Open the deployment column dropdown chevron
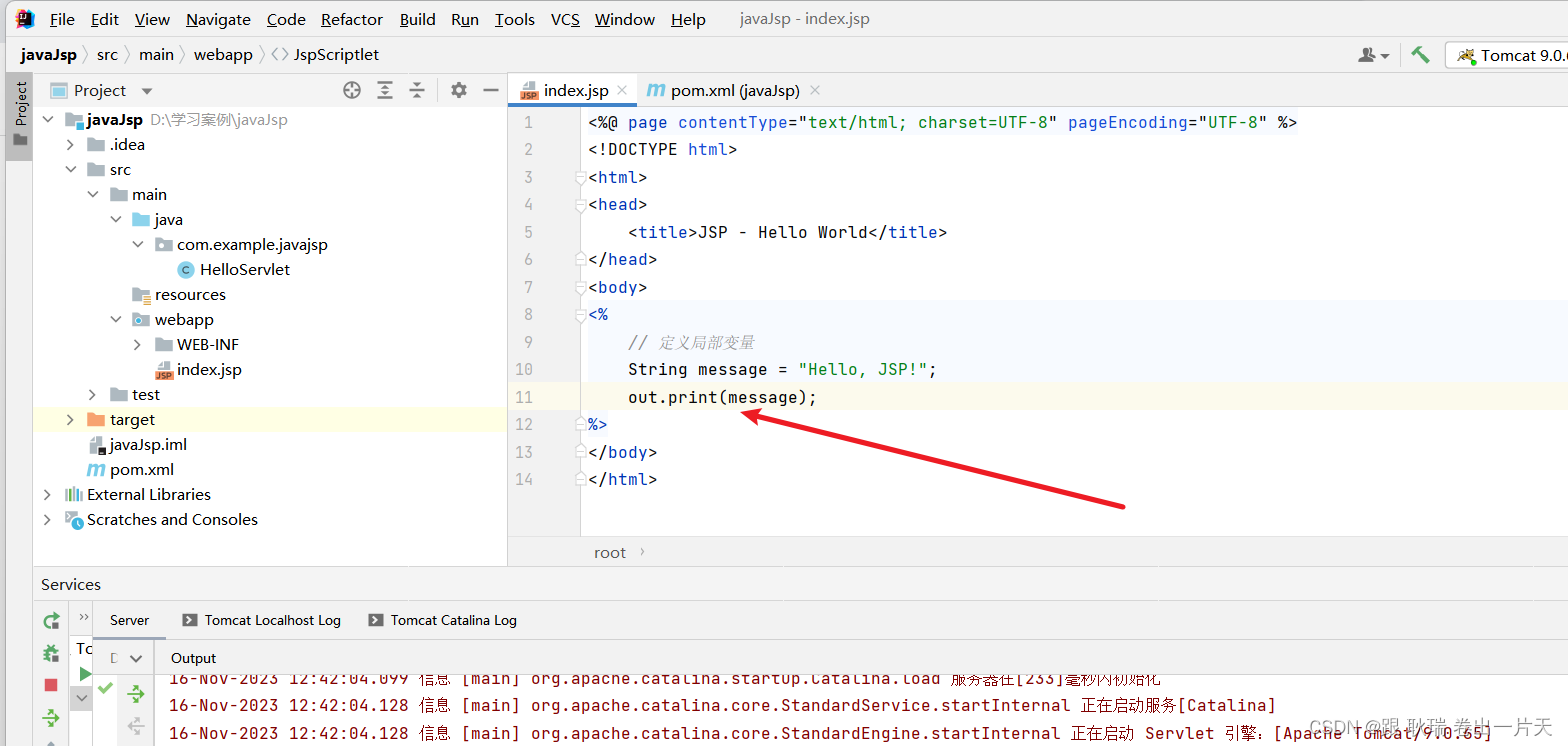This screenshot has height=746, width=1568. (135, 659)
